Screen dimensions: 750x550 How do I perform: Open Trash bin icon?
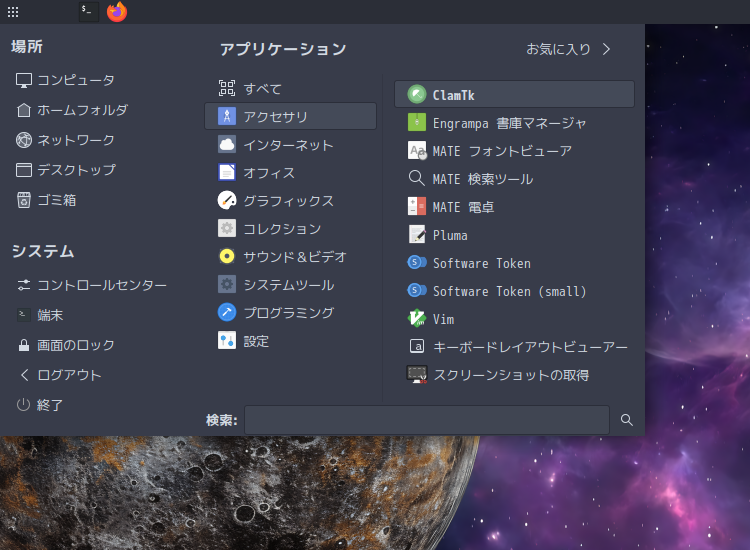pos(24,200)
